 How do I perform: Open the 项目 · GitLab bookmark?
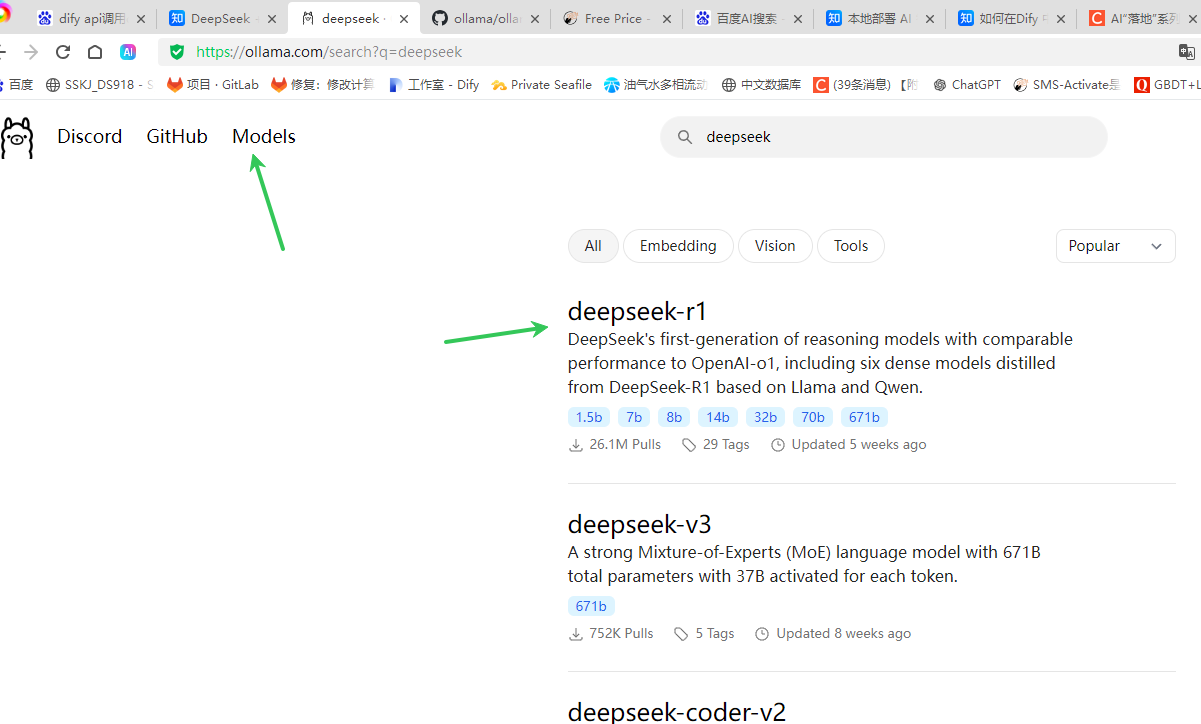(x=212, y=85)
